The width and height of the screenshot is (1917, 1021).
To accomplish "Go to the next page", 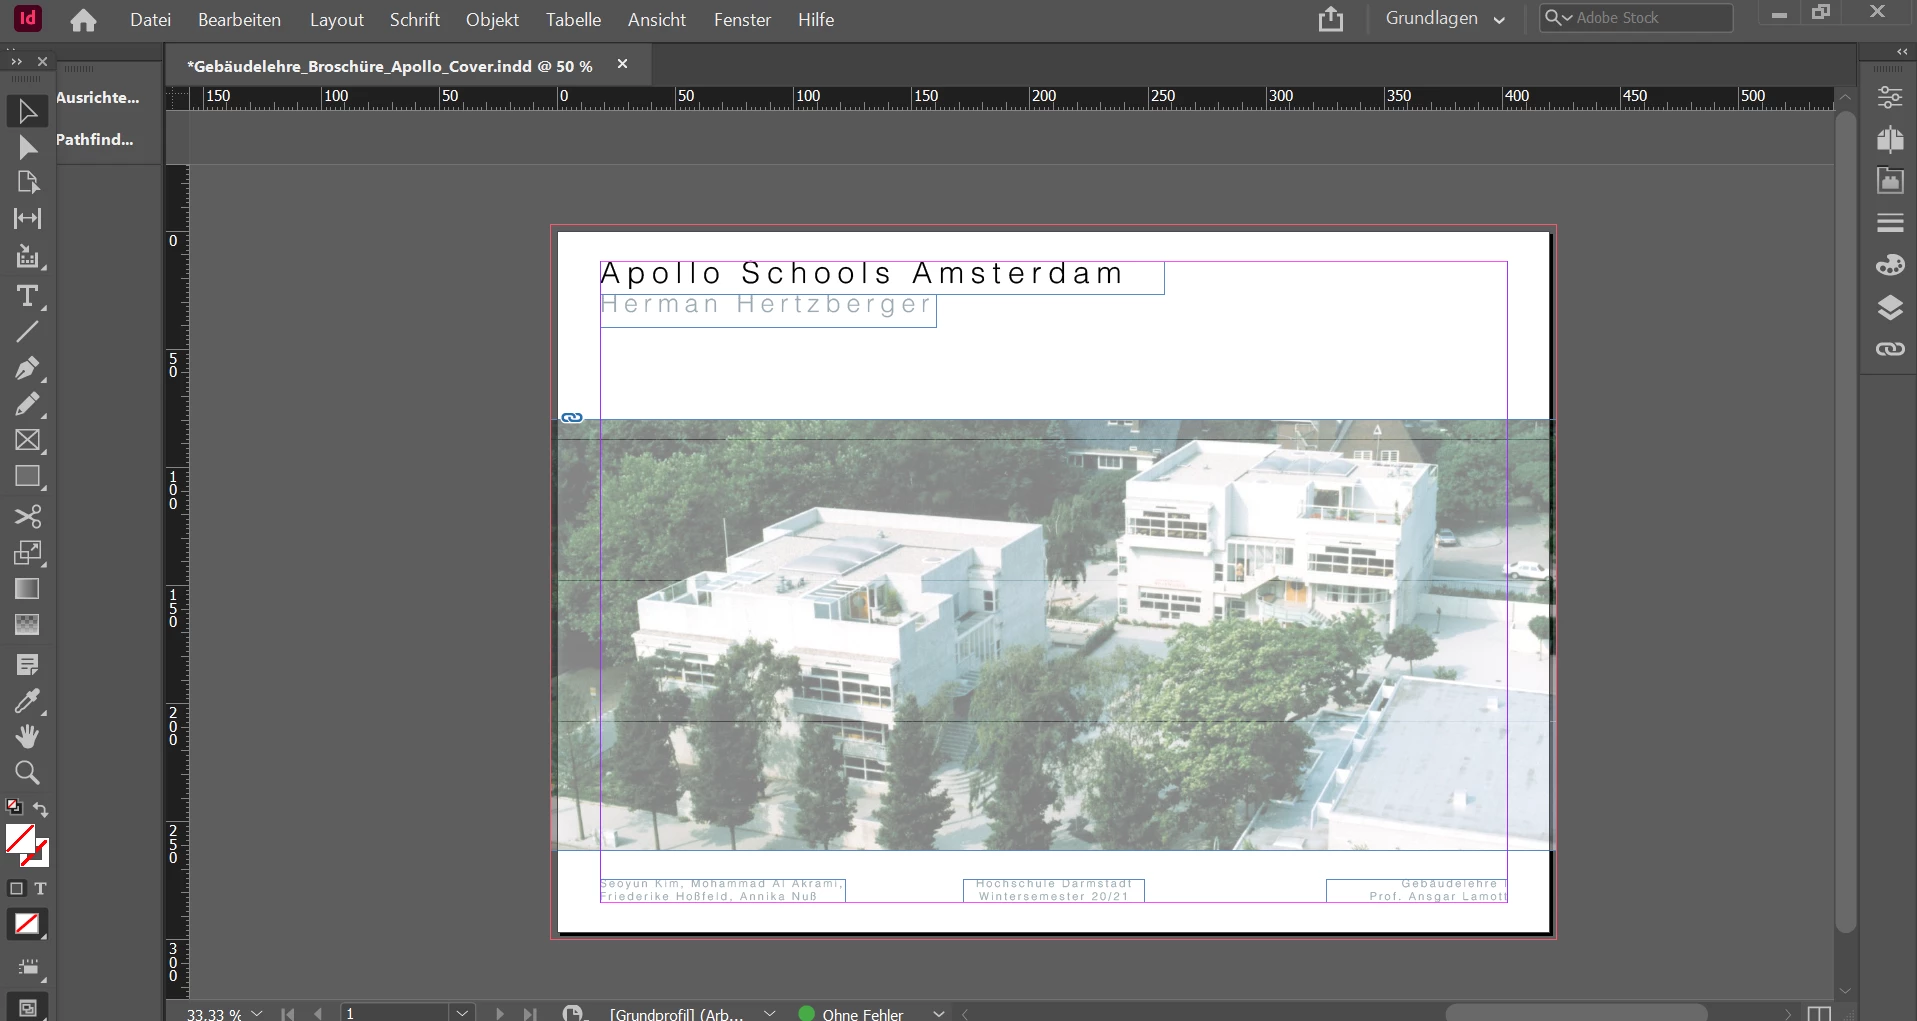I will (500, 1013).
